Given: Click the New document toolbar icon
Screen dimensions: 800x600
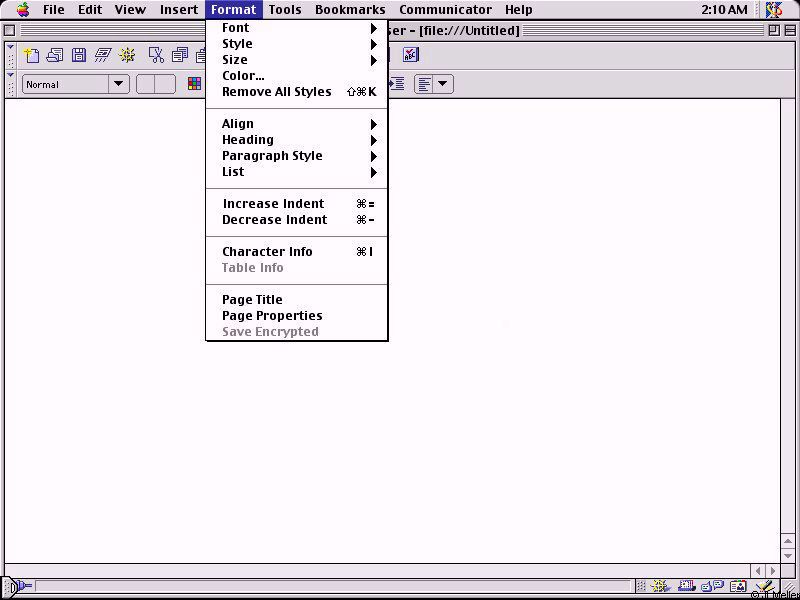Looking at the screenshot, I should (31, 55).
